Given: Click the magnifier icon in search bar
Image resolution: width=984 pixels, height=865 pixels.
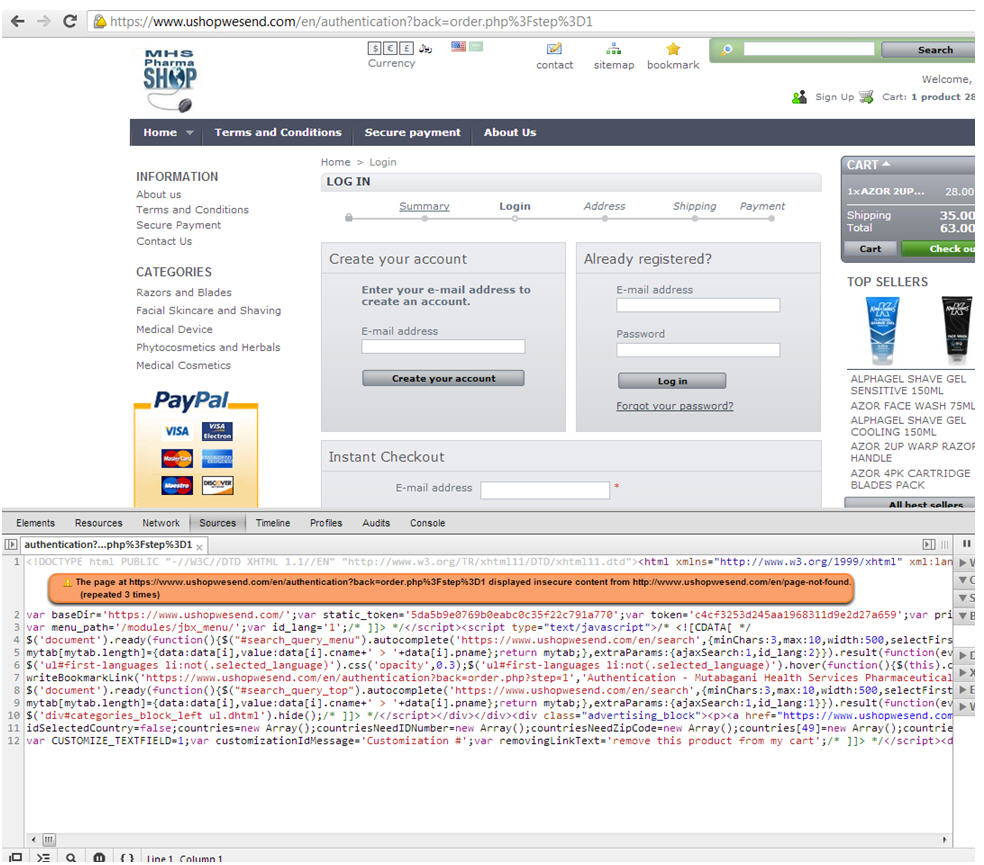Looking at the screenshot, I should point(727,50).
